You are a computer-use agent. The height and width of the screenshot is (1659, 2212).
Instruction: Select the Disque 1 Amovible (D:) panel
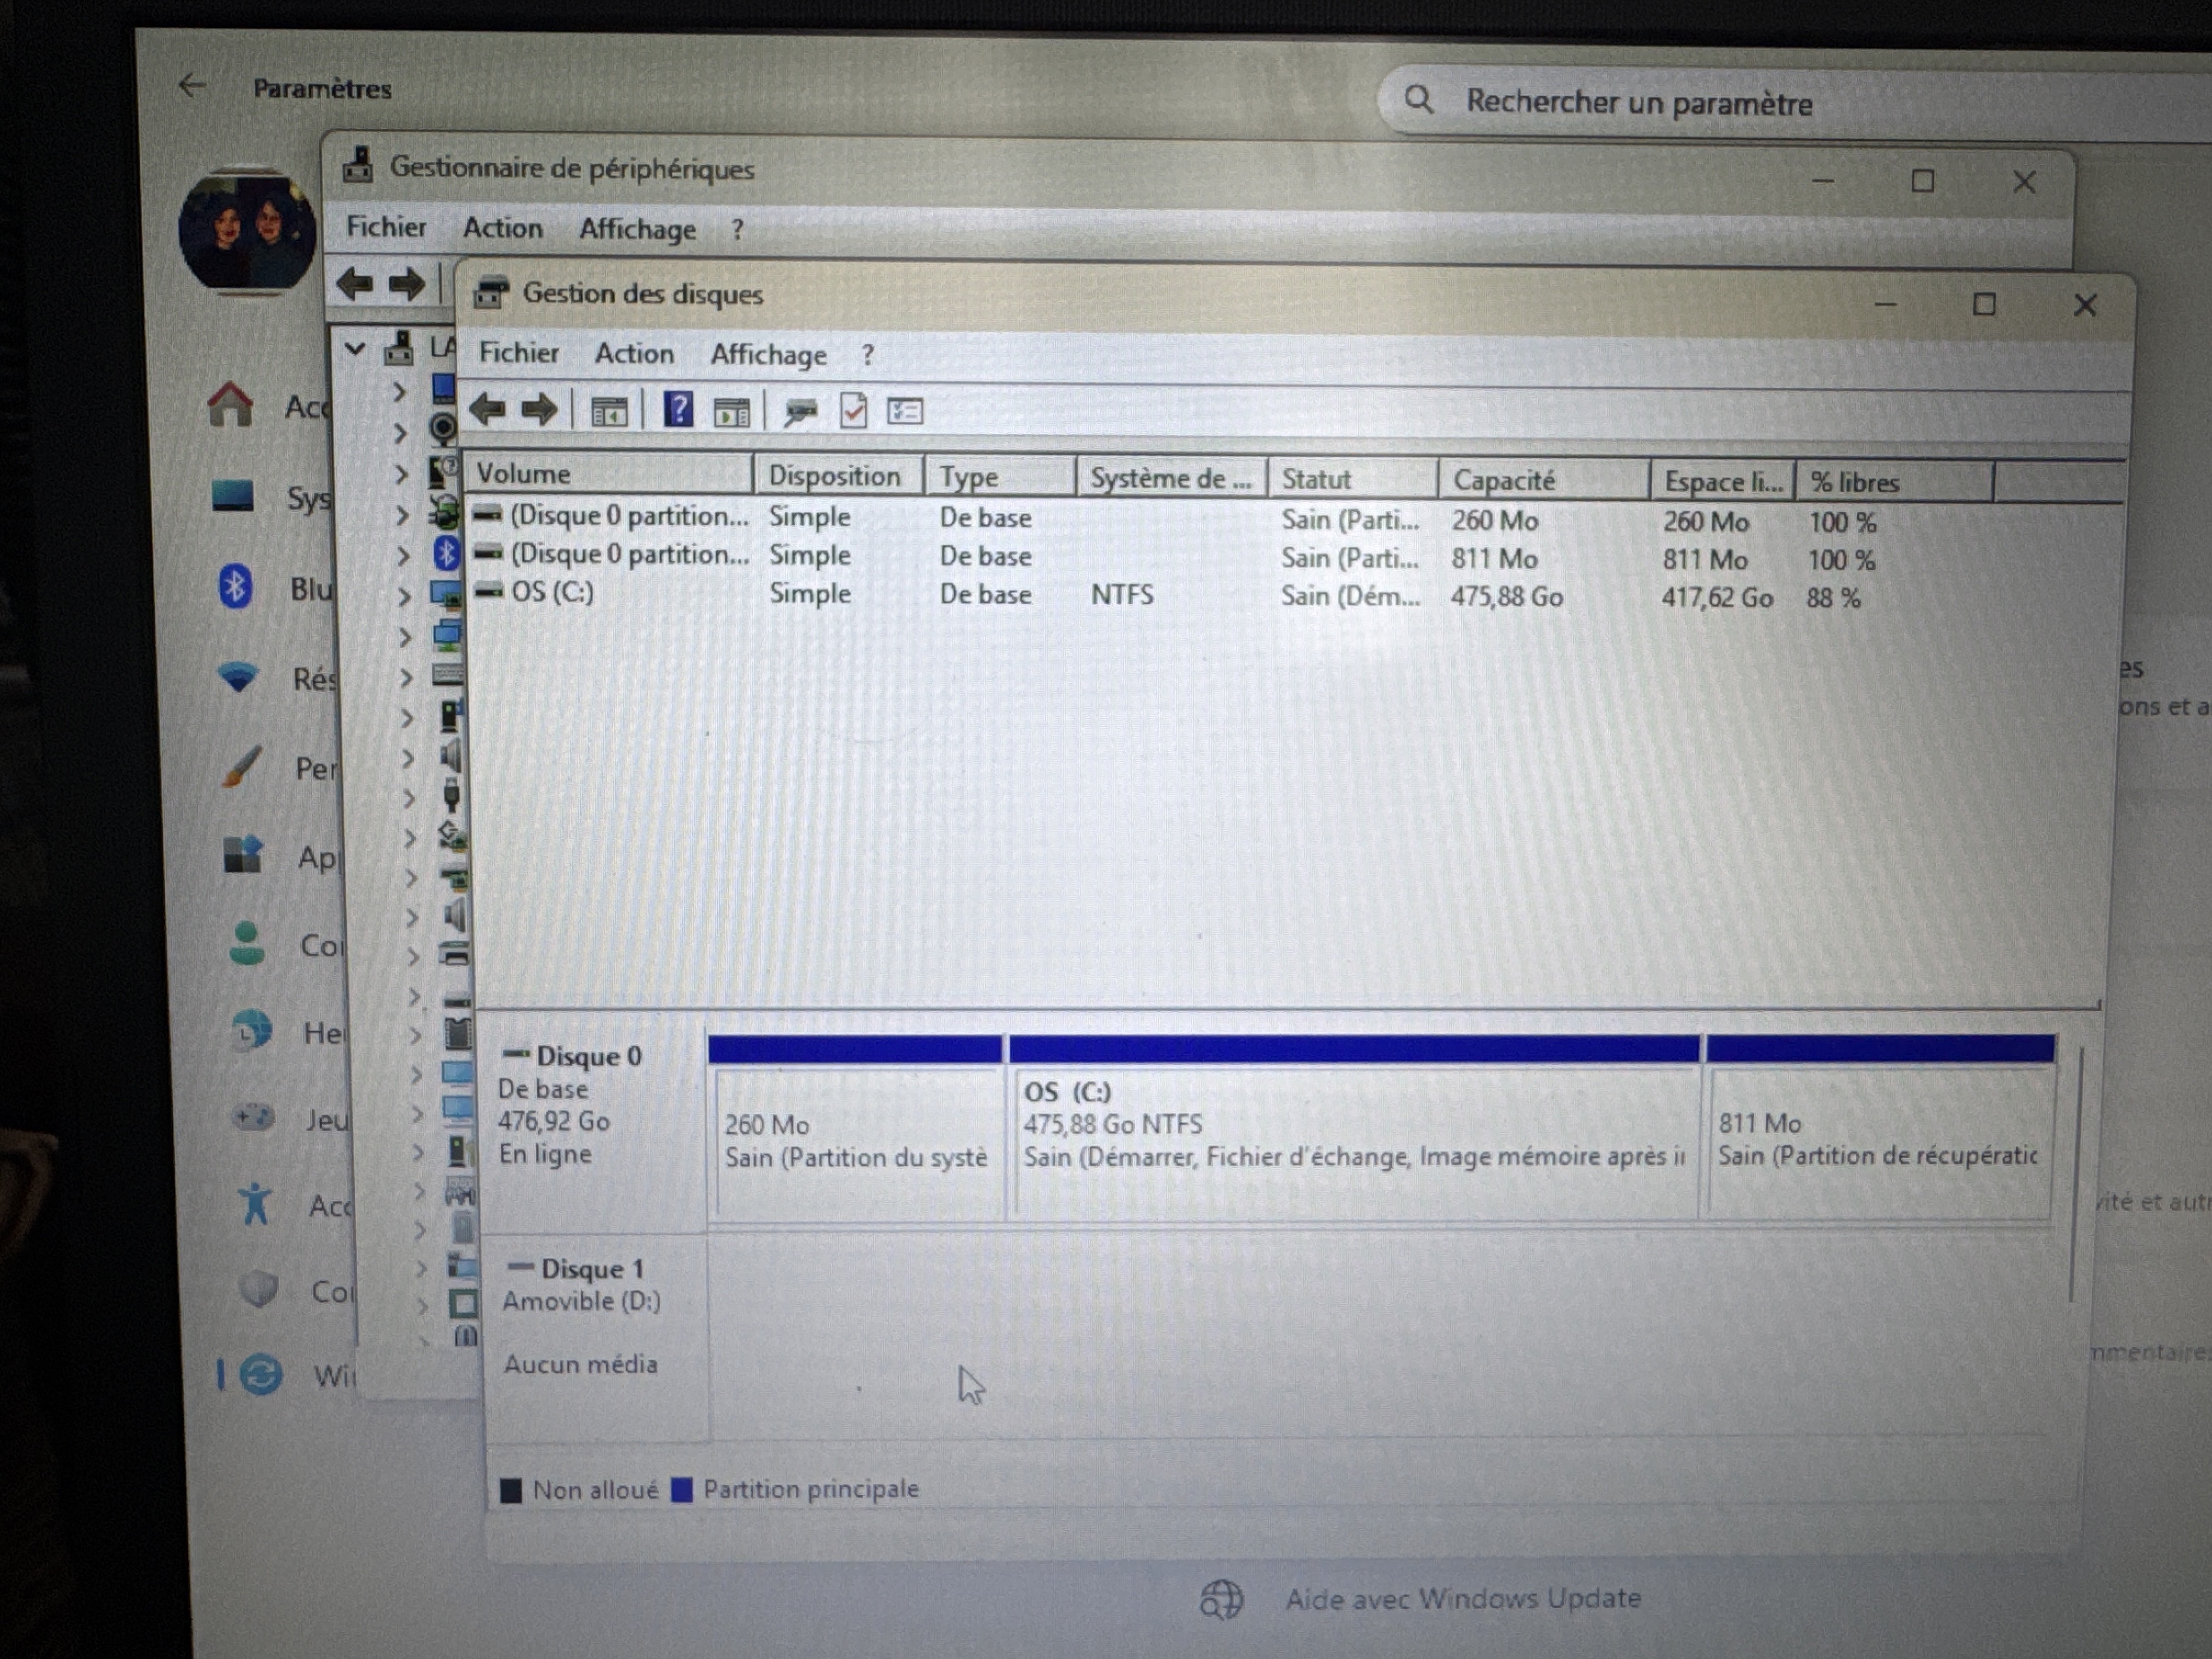[597, 1337]
